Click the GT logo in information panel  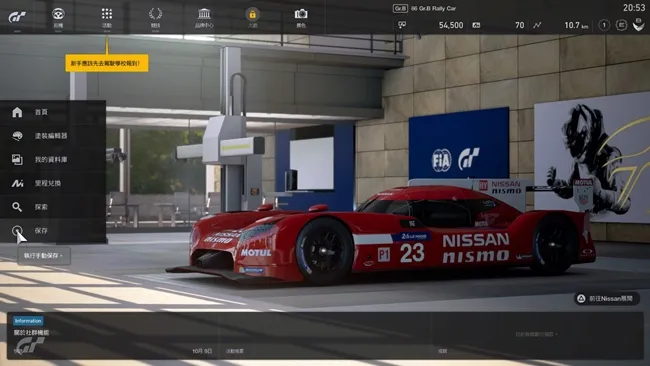coord(30,345)
